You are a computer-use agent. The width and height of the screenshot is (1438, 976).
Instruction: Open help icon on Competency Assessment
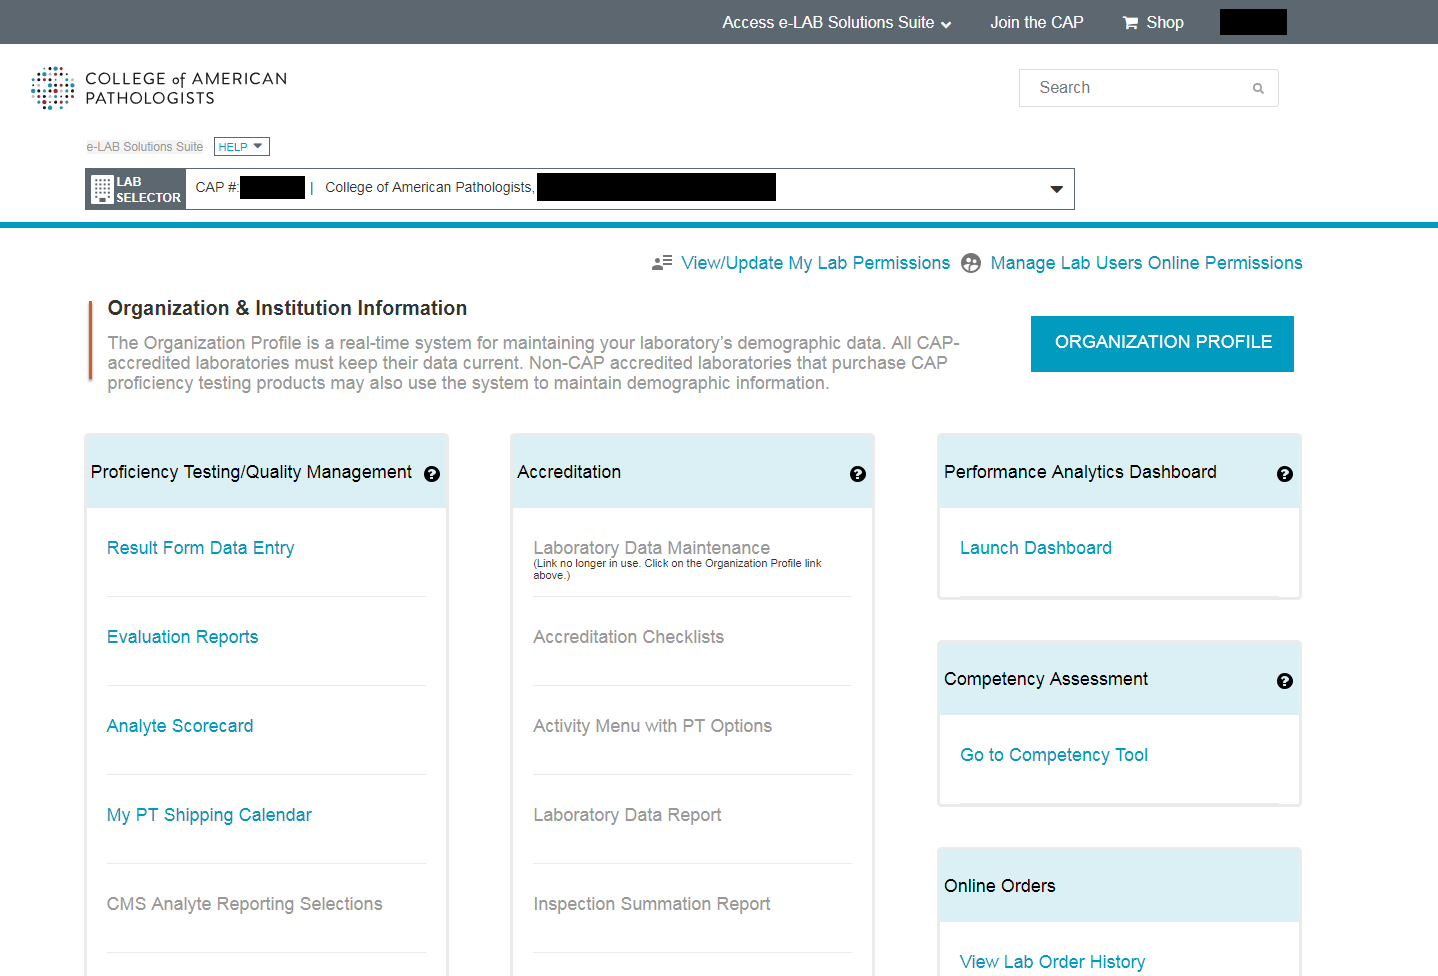coord(1285,681)
